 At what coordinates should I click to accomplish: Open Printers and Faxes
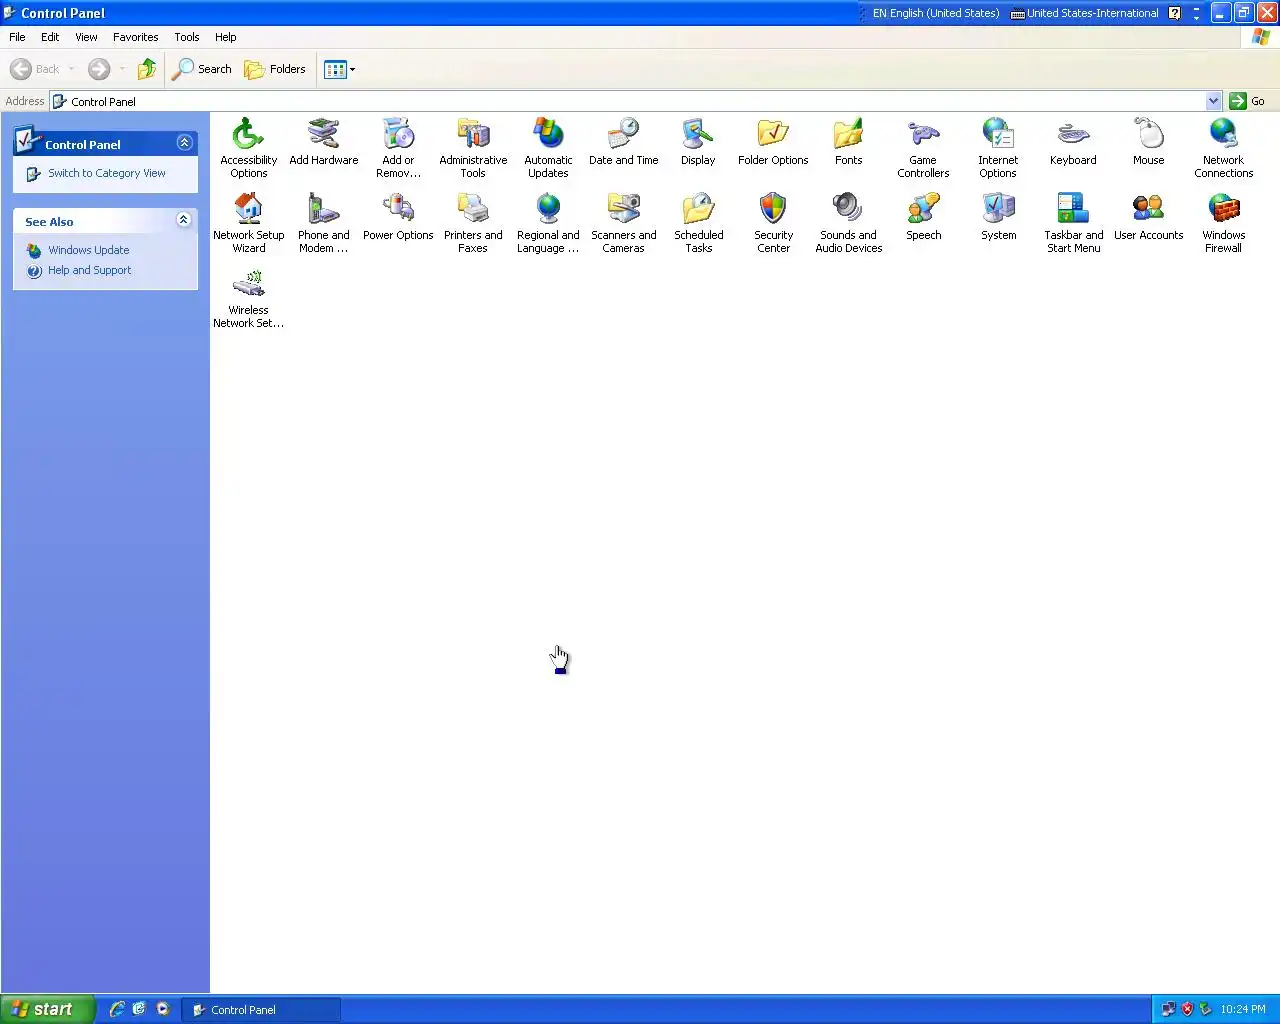point(473,222)
